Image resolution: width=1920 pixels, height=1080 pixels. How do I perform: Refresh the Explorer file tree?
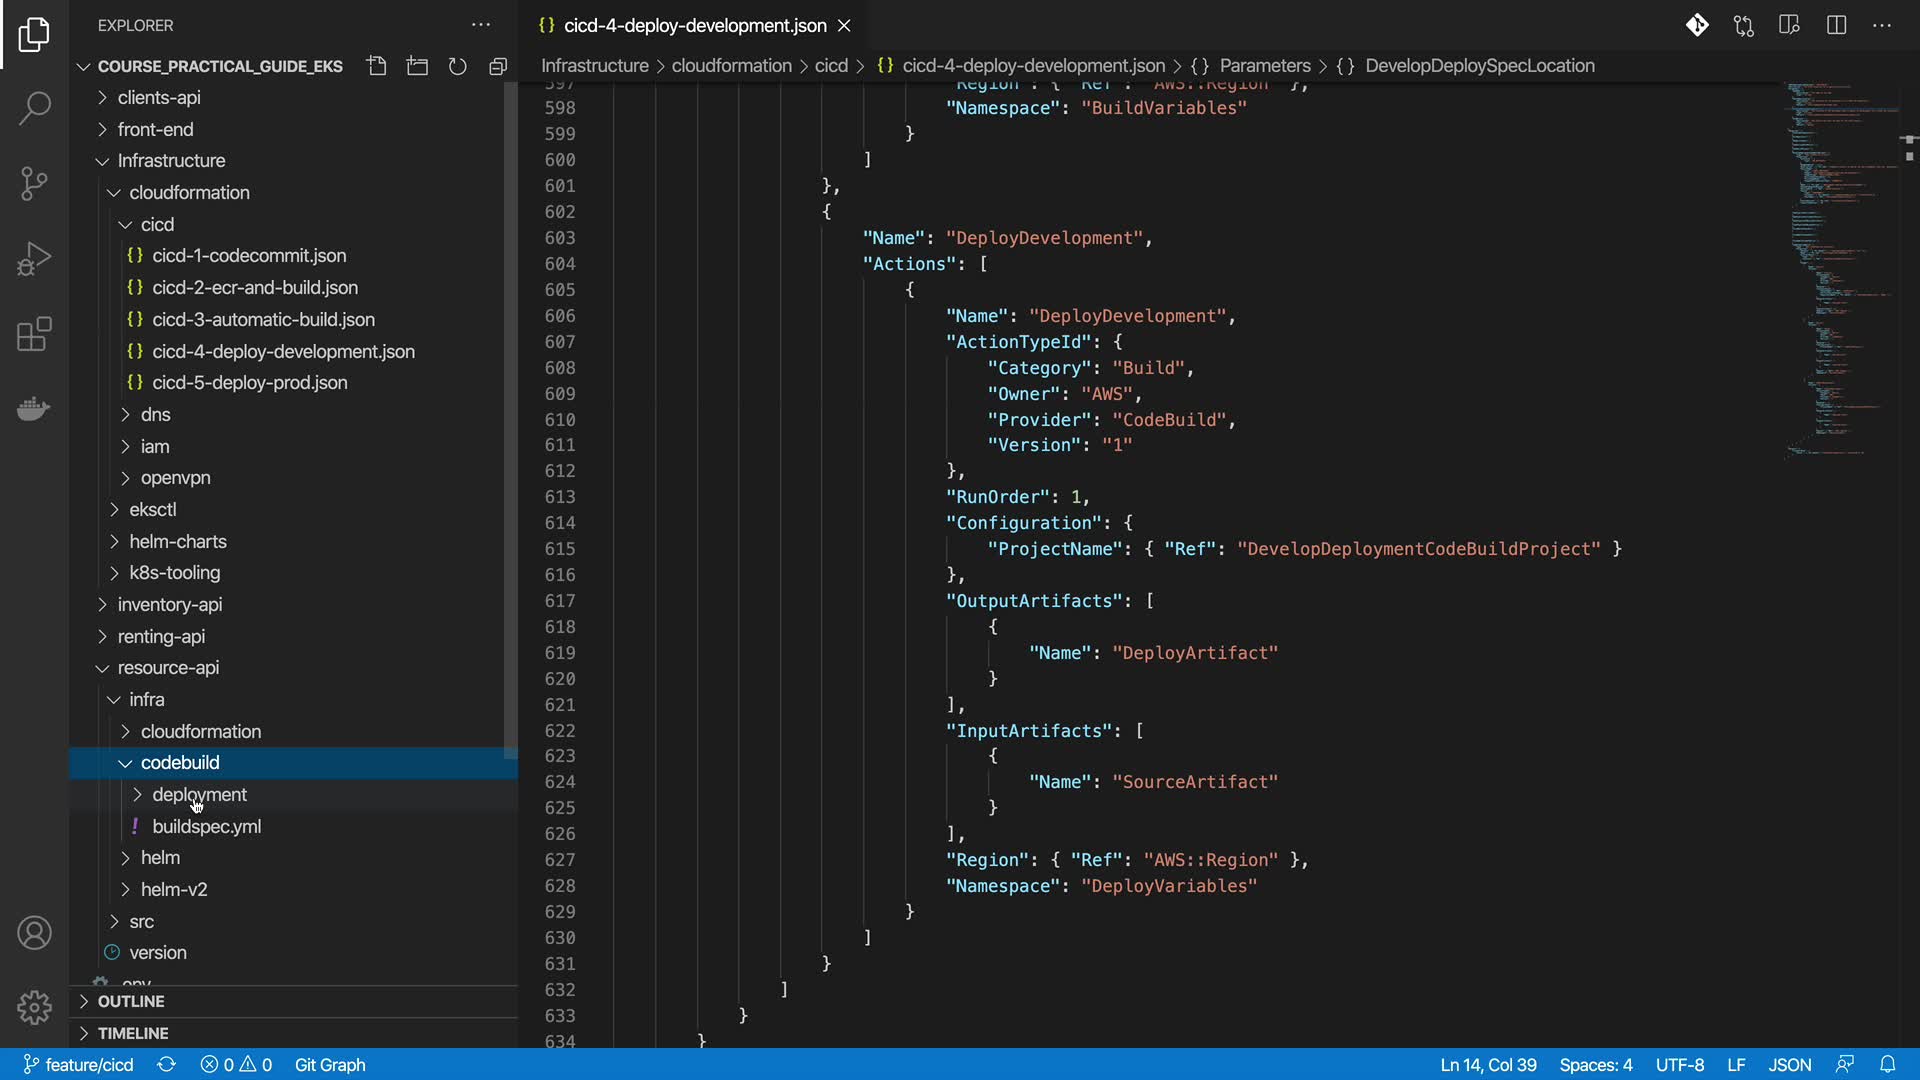[x=457, y=66]
